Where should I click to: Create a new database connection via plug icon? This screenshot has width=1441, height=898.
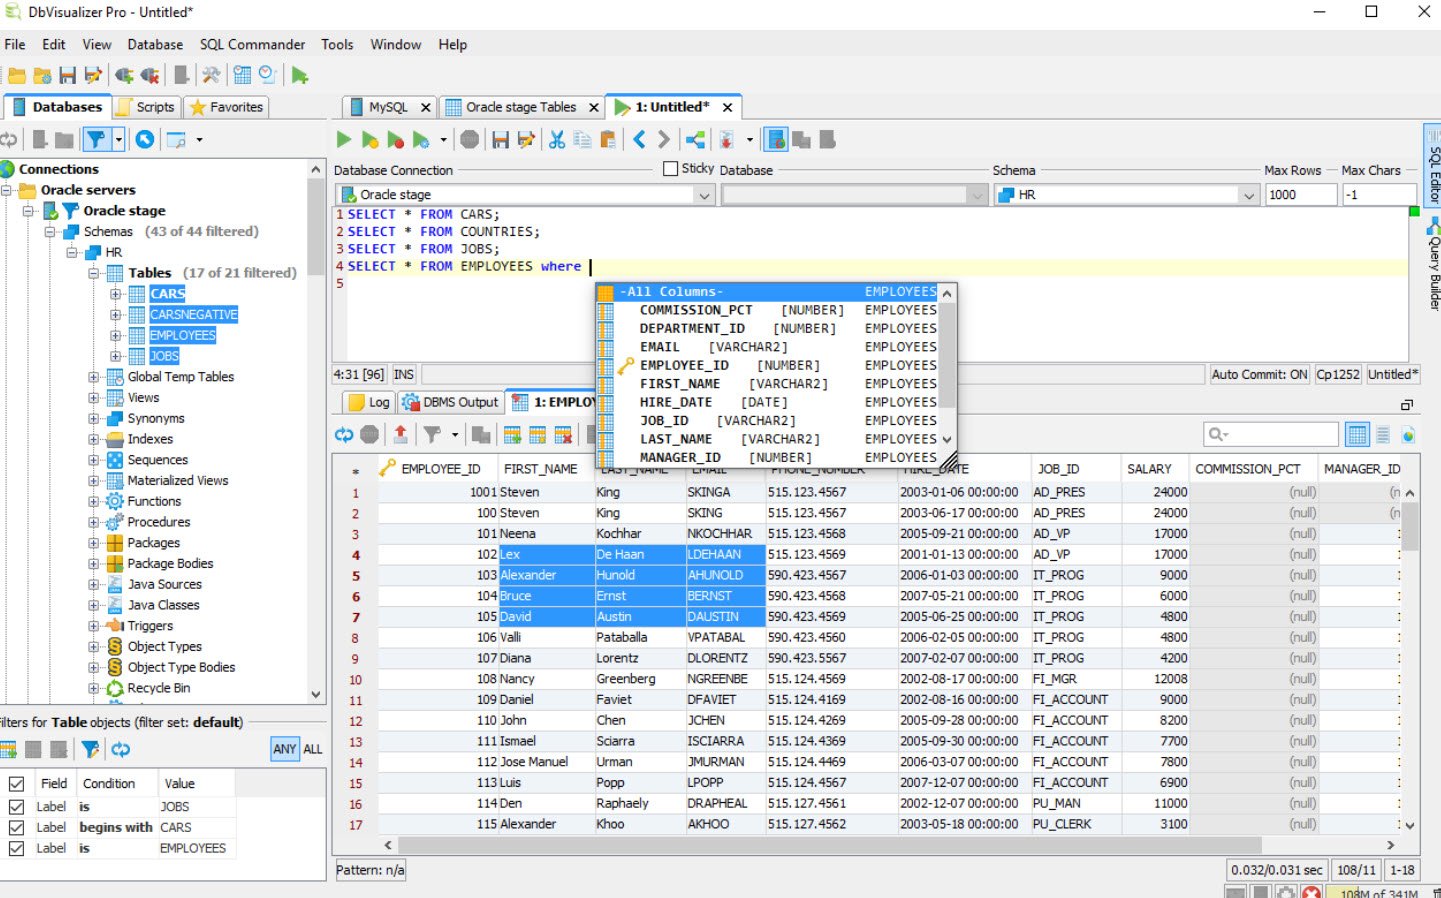click(x=122, y=73)
